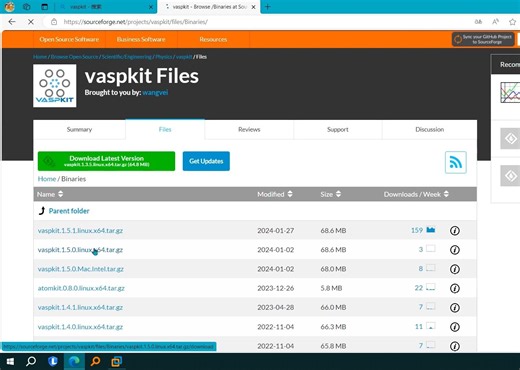Switch to the Summary tab

click(x=79, y=129)
